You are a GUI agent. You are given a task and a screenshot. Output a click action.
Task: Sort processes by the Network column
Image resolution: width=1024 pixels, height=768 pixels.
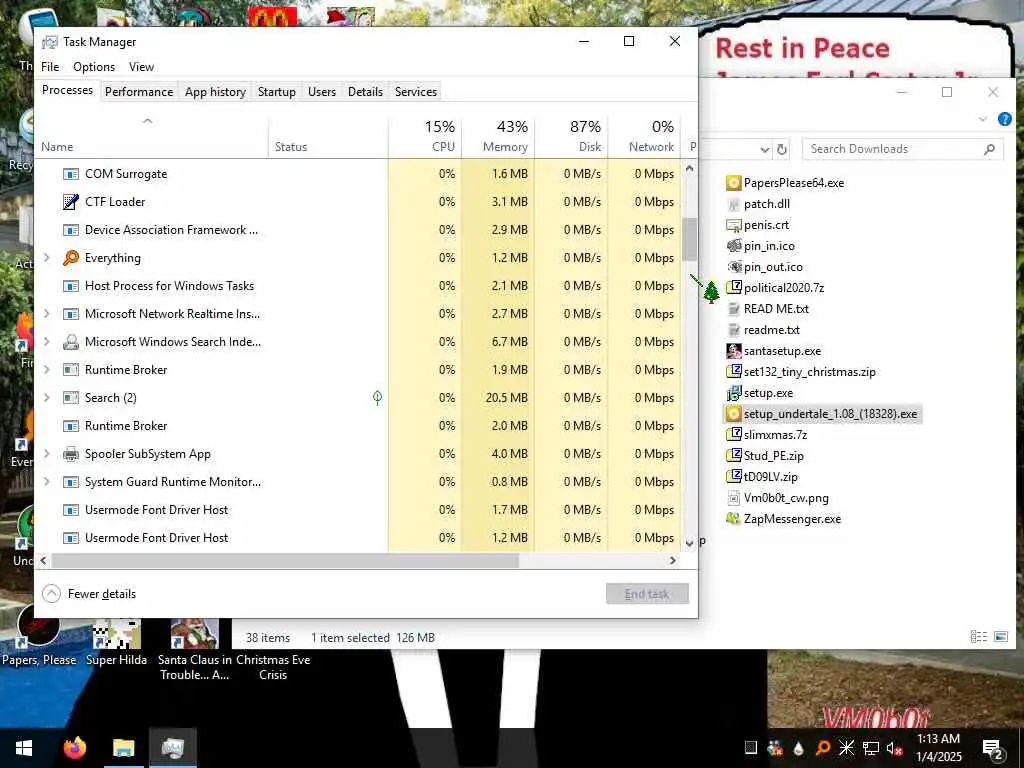(645, 136)
